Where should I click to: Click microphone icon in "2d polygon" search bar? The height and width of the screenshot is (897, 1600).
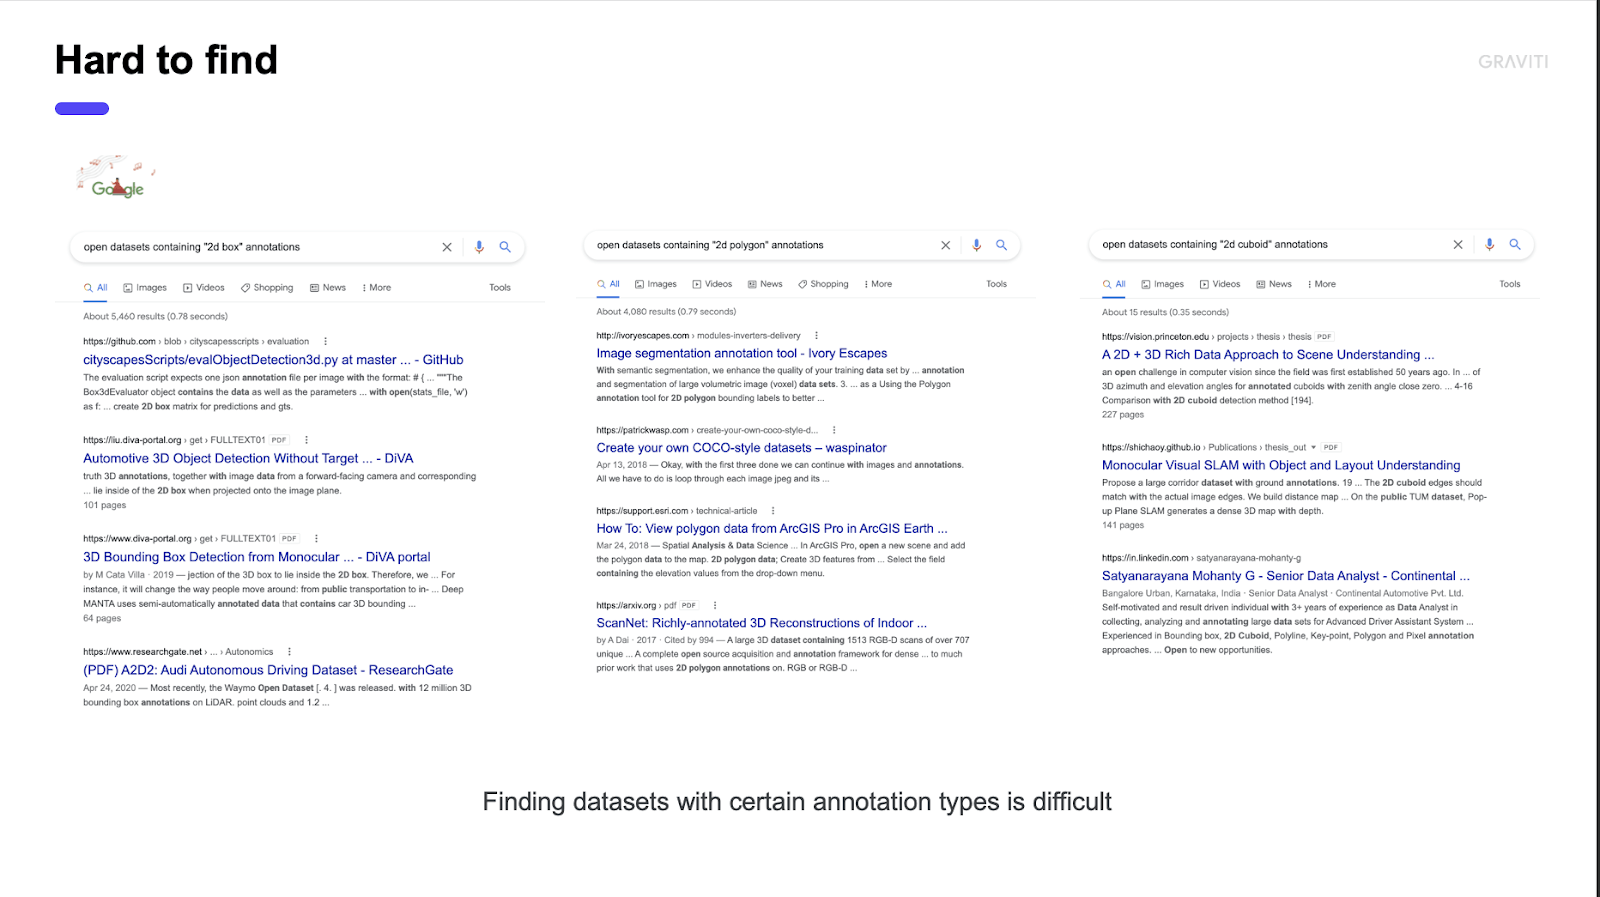977,245
